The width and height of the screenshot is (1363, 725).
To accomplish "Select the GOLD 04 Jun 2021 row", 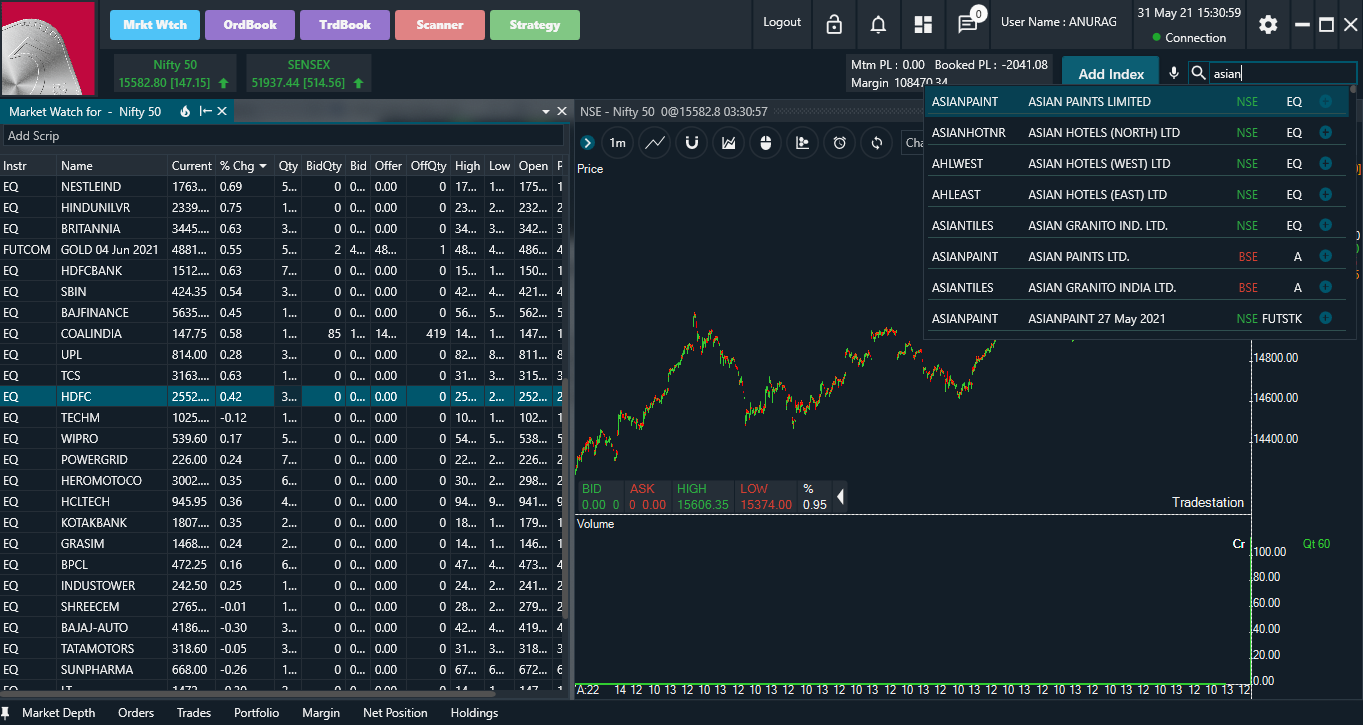I will click(x=282, y=250).
